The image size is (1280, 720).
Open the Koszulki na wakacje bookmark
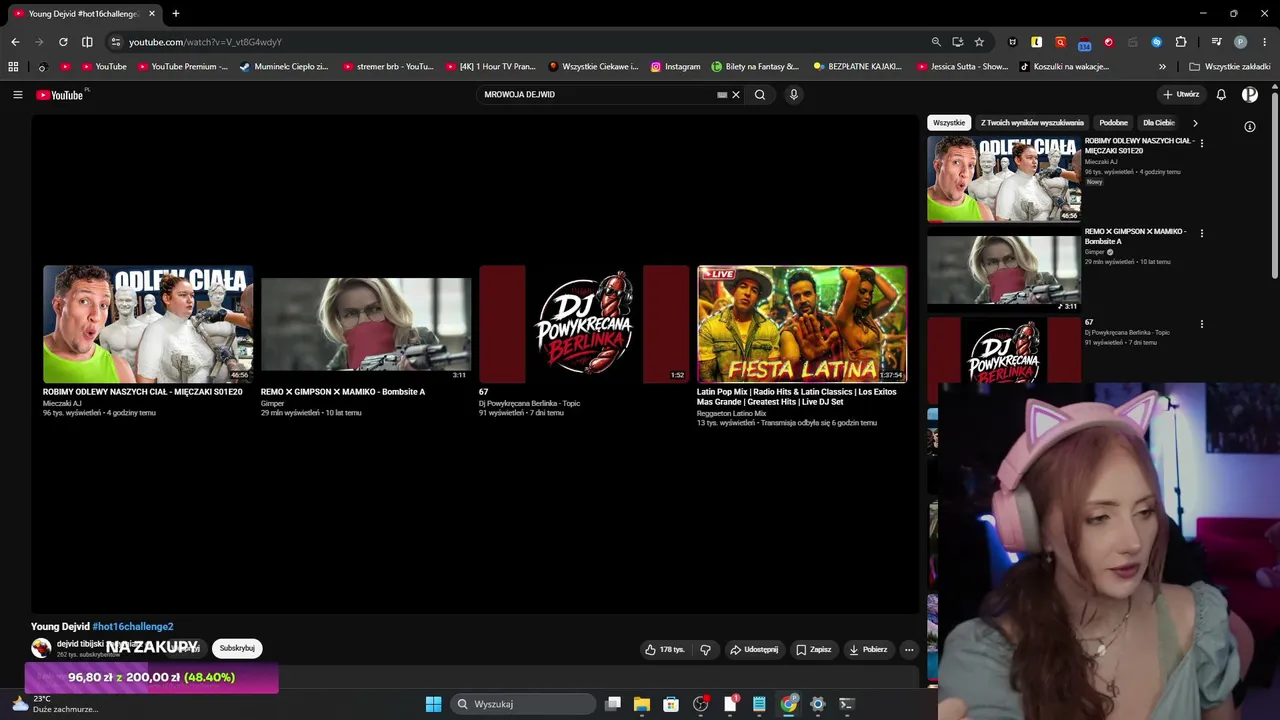[1064, 67]
